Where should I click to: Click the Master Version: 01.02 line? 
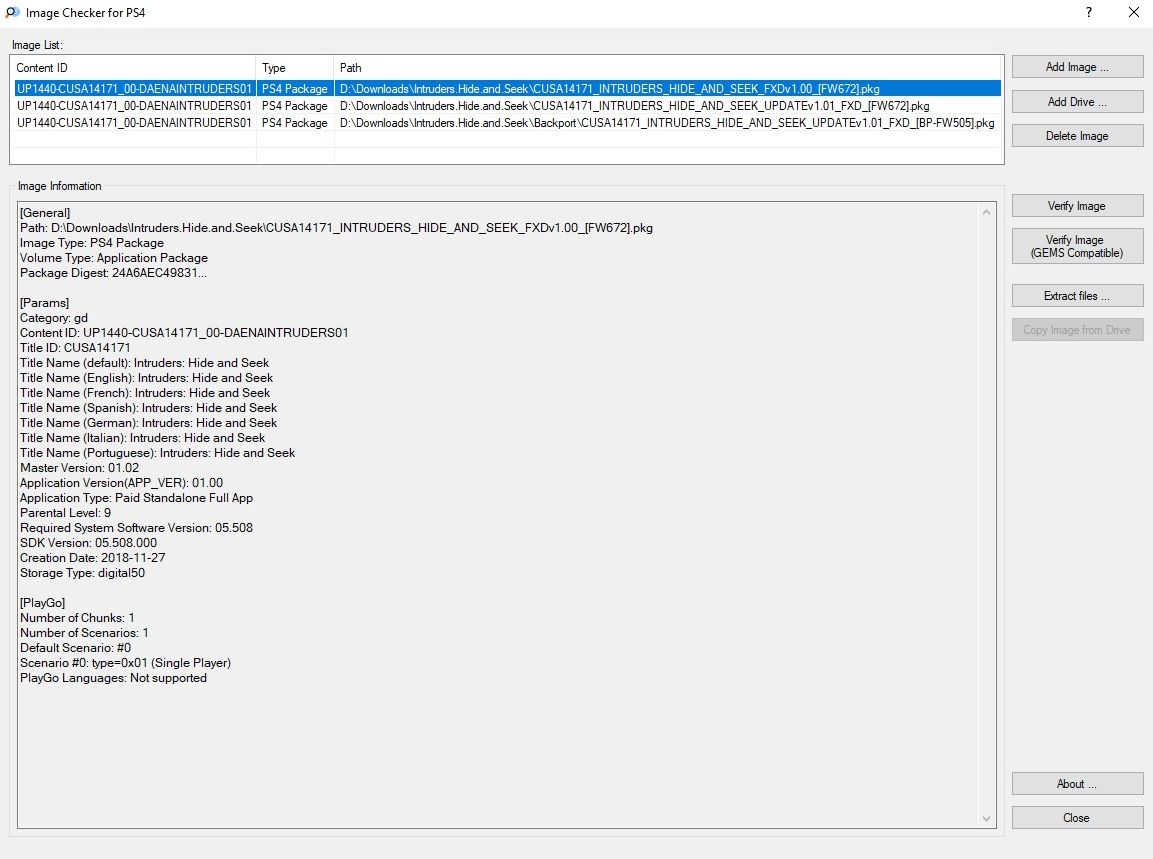[x=79, y=468]
